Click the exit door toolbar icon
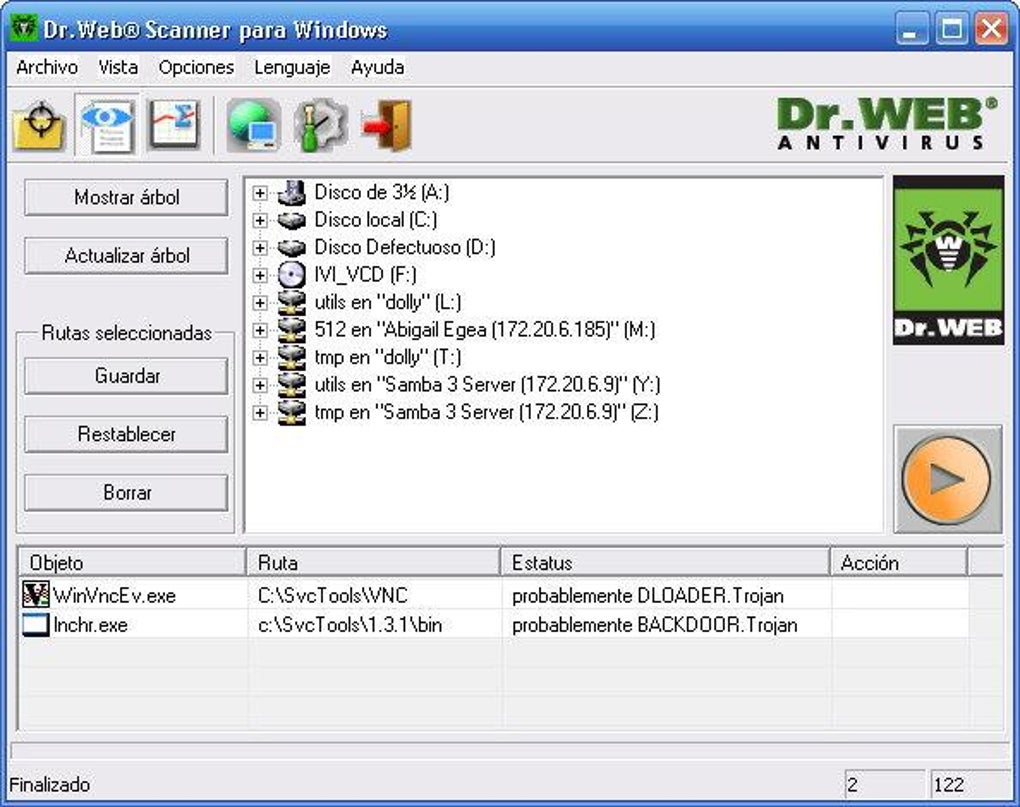The image size is (1020, 807). coord(387,124)
